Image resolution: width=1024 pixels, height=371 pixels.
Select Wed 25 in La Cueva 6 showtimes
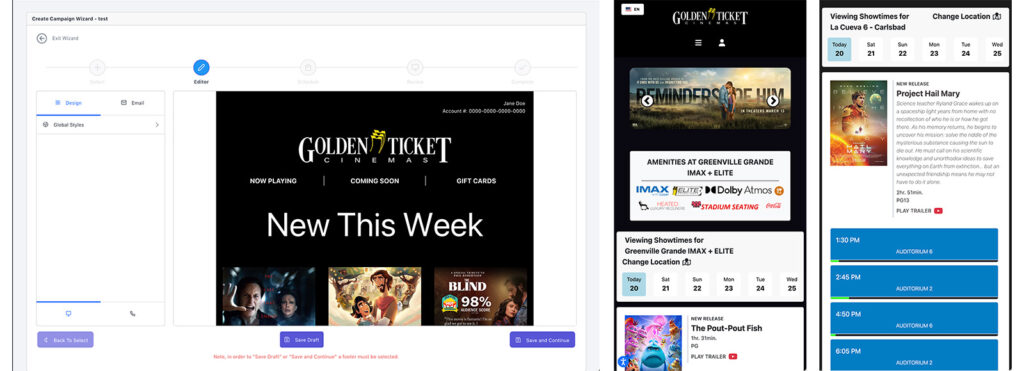(x=997, y=50)
